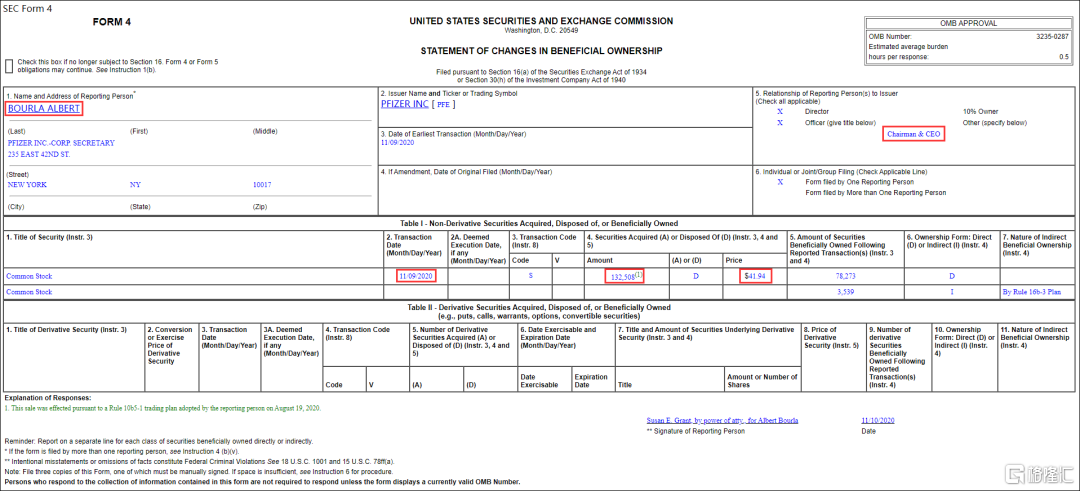
Task: Click the zip code 10017 in address
Action: pos(262,185)
